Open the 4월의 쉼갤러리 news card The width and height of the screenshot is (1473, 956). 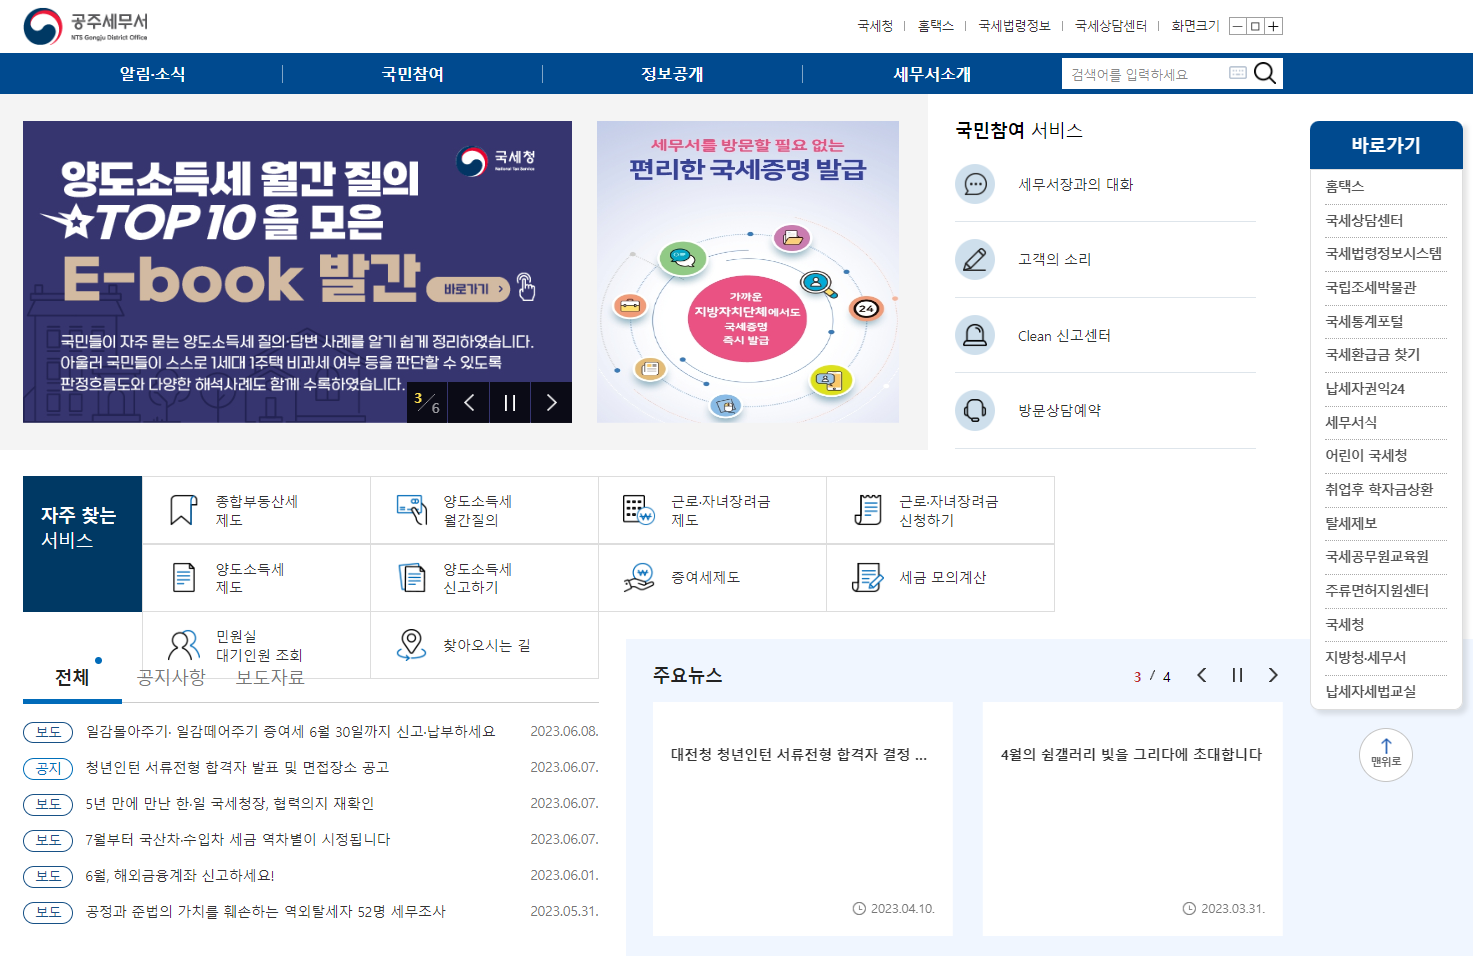[1132, 819]
